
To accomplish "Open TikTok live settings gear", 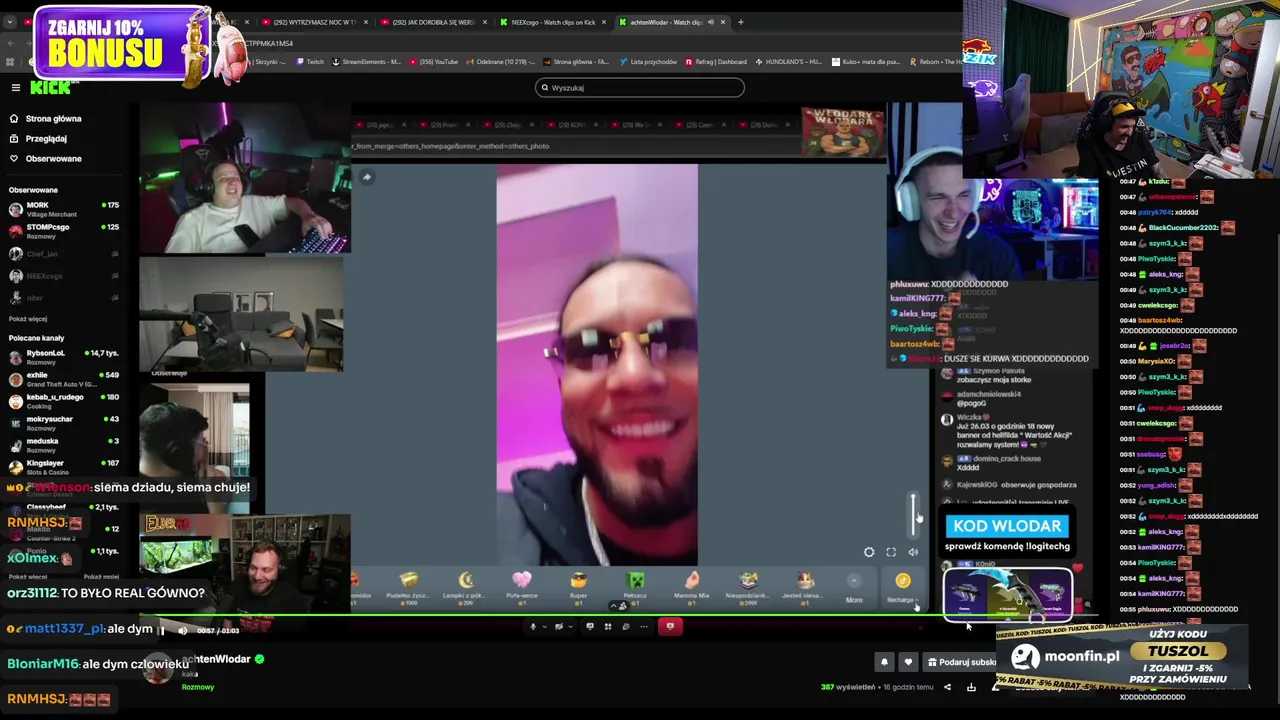I will click(869, 552).
